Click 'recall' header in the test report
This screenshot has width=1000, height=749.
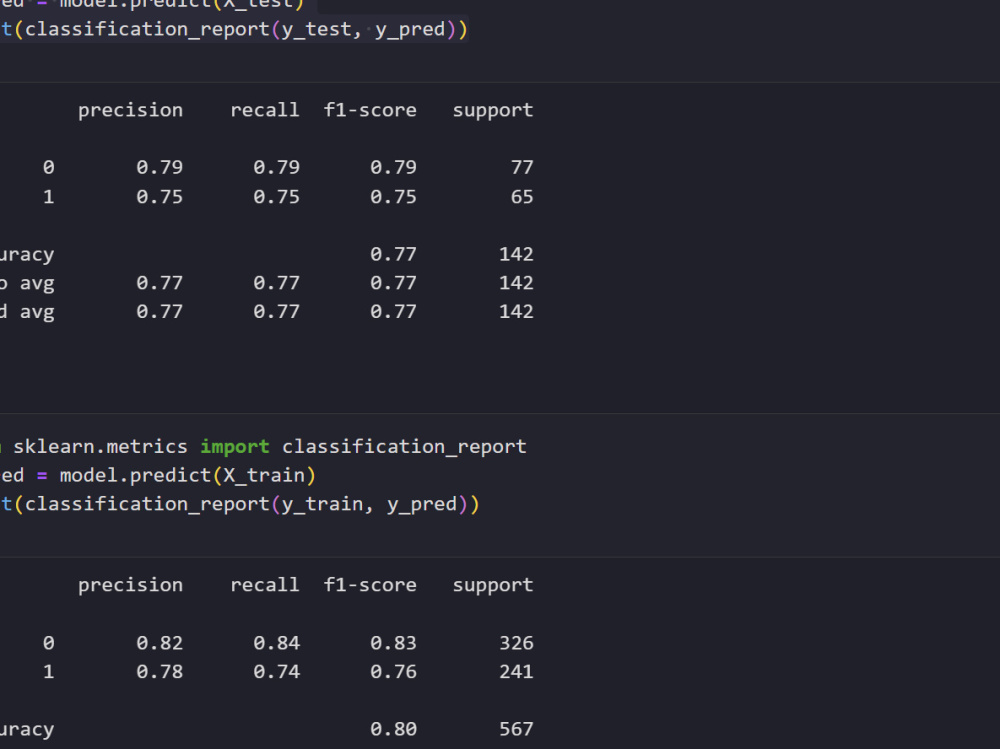coord(265,110)
